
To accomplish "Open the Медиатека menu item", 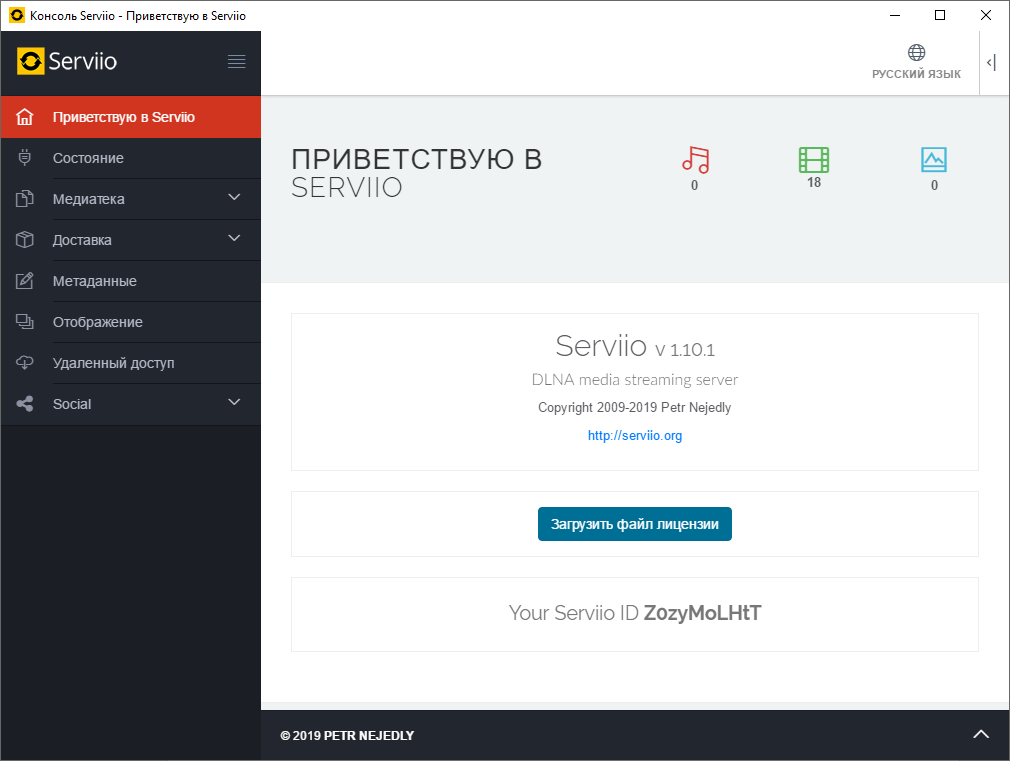I will point(131,199).
